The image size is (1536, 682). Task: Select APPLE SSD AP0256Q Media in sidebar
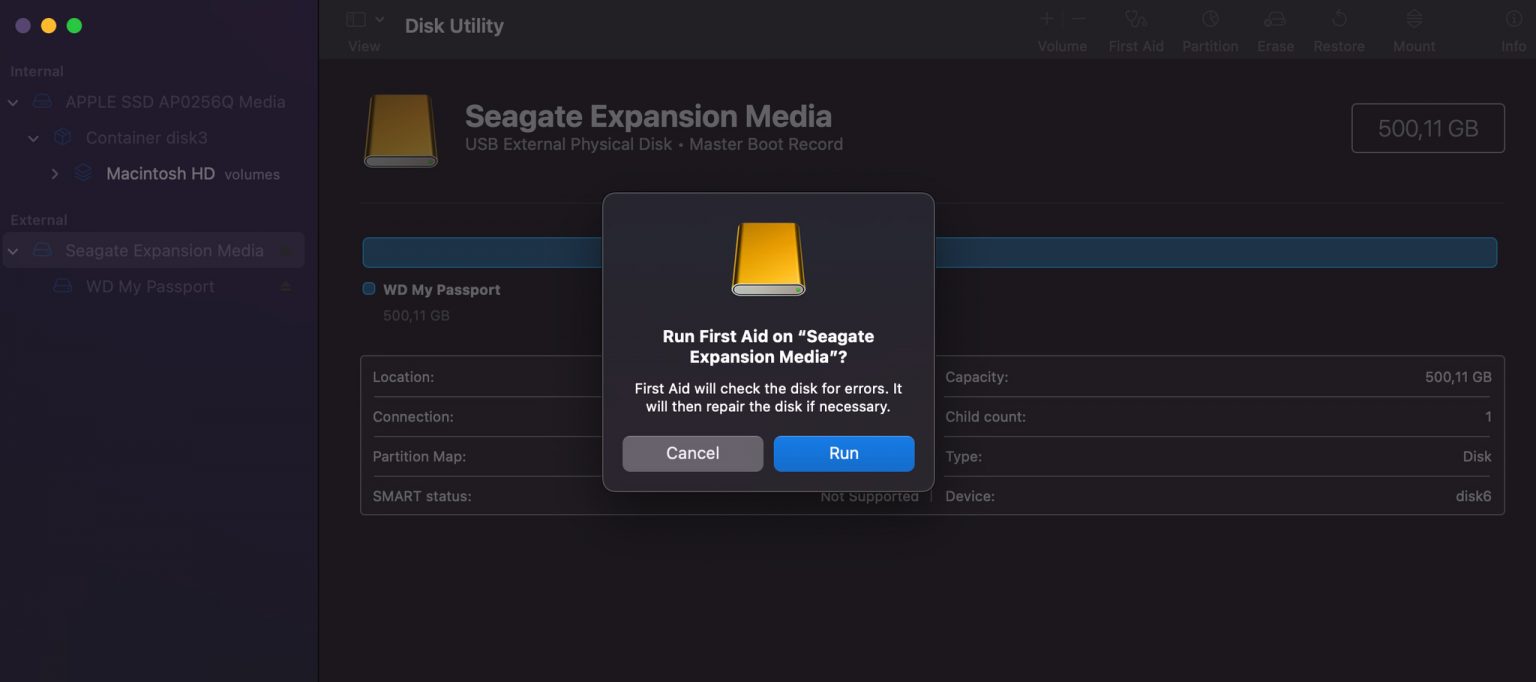175,101
